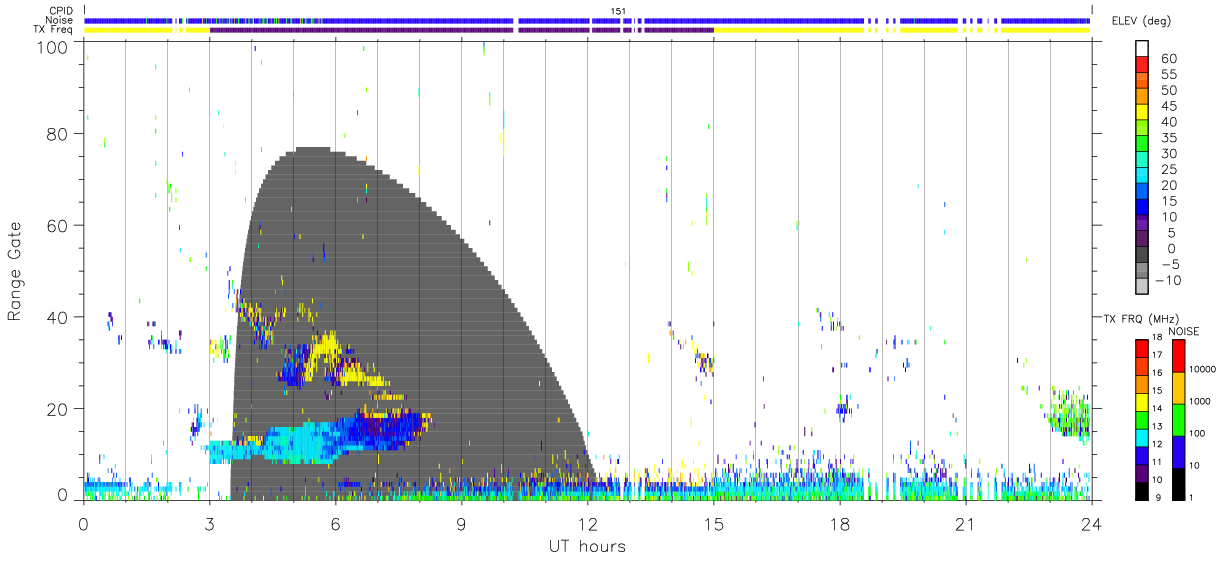Click the "Range Gate" y-axis title

[15, 271]
